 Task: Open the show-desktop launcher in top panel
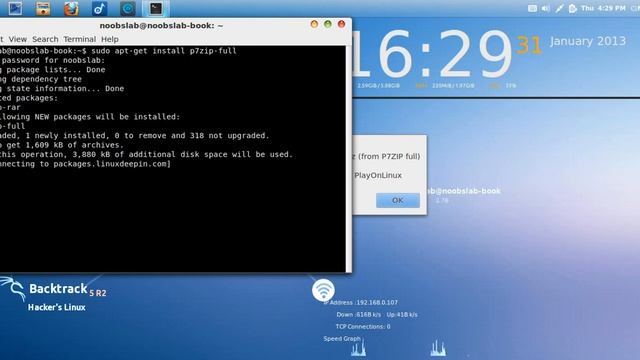tap(16, 8)
